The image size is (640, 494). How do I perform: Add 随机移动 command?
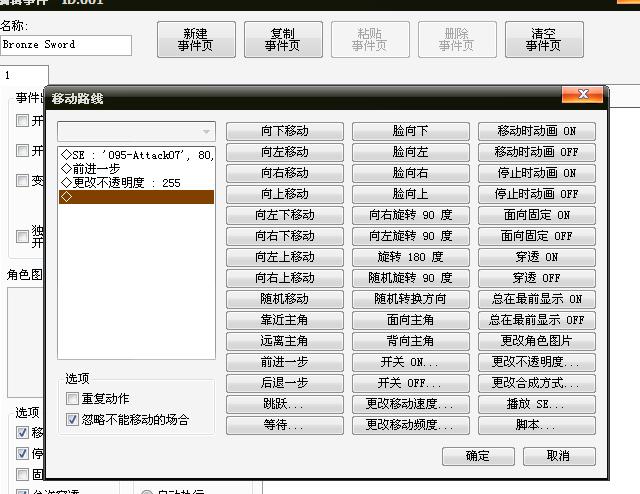coord(284,299)
